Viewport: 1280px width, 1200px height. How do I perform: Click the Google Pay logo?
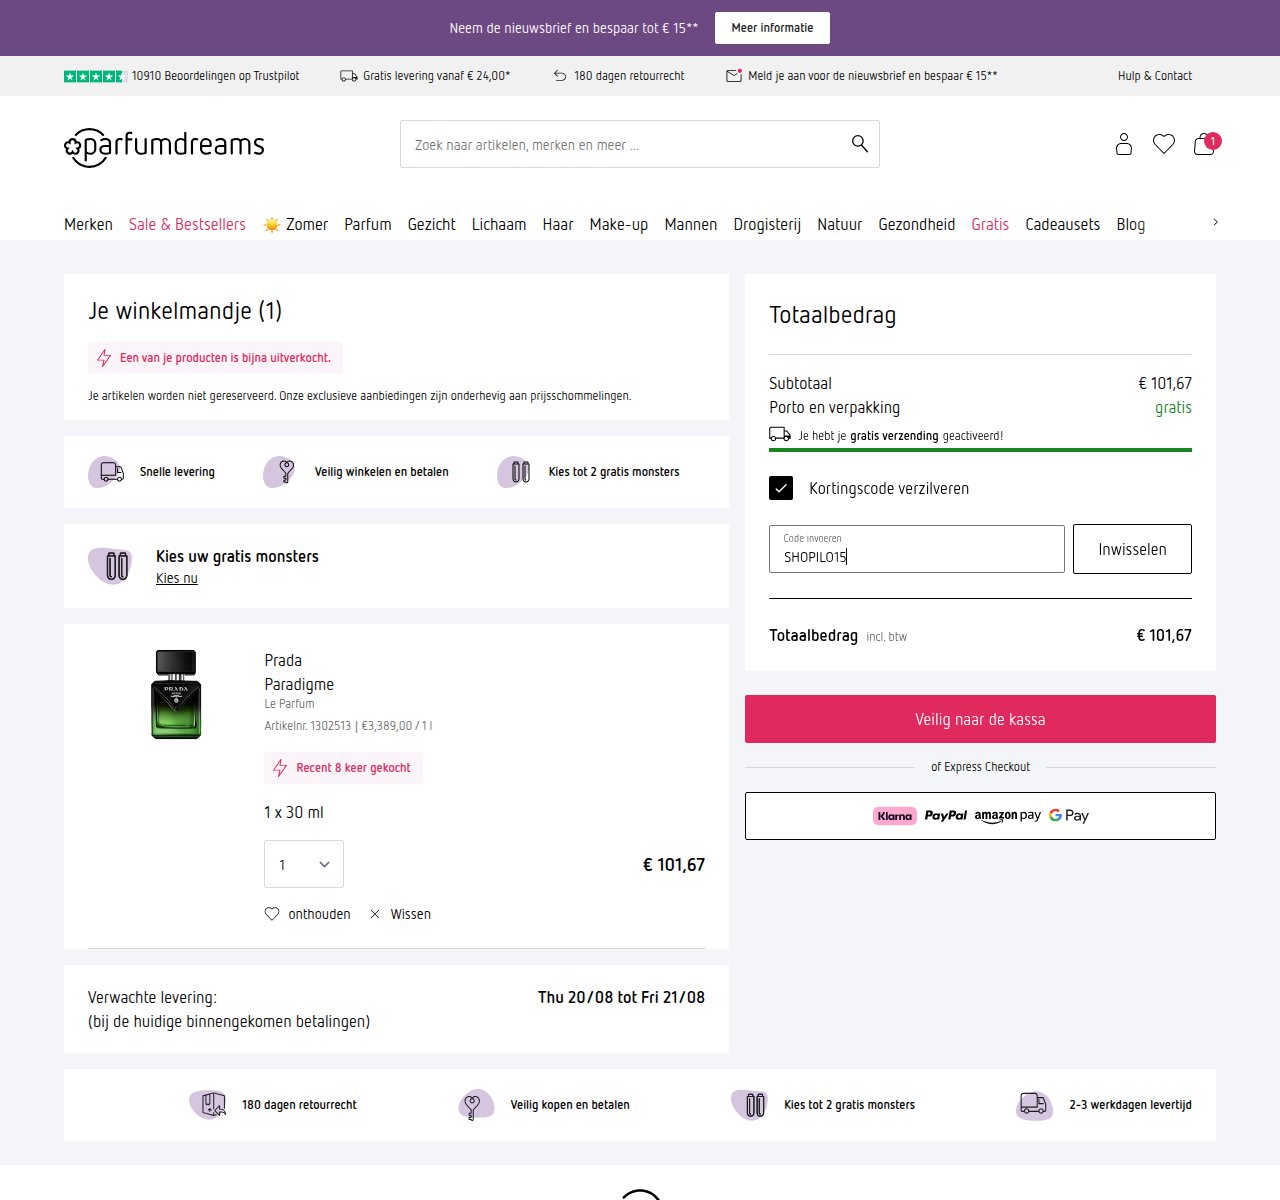1069,816
